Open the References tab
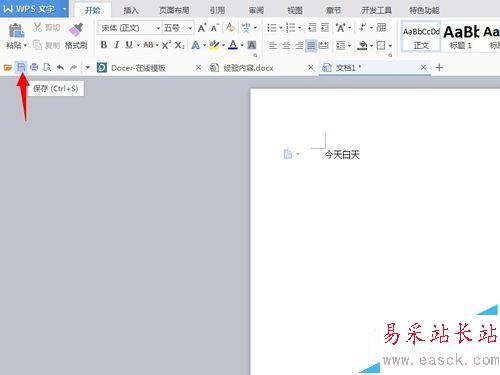The width and height of the screenshot is (500, 375). tap(217, 10)
